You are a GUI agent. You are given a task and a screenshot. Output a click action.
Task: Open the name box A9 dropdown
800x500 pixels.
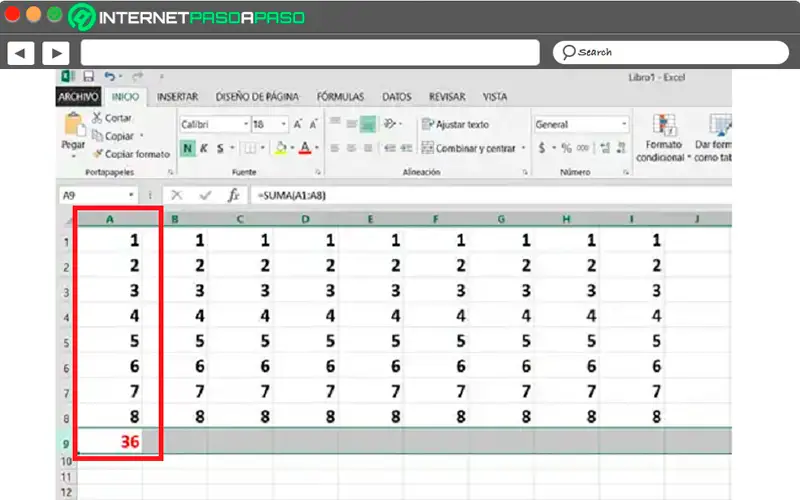click(x=131, y=195)
